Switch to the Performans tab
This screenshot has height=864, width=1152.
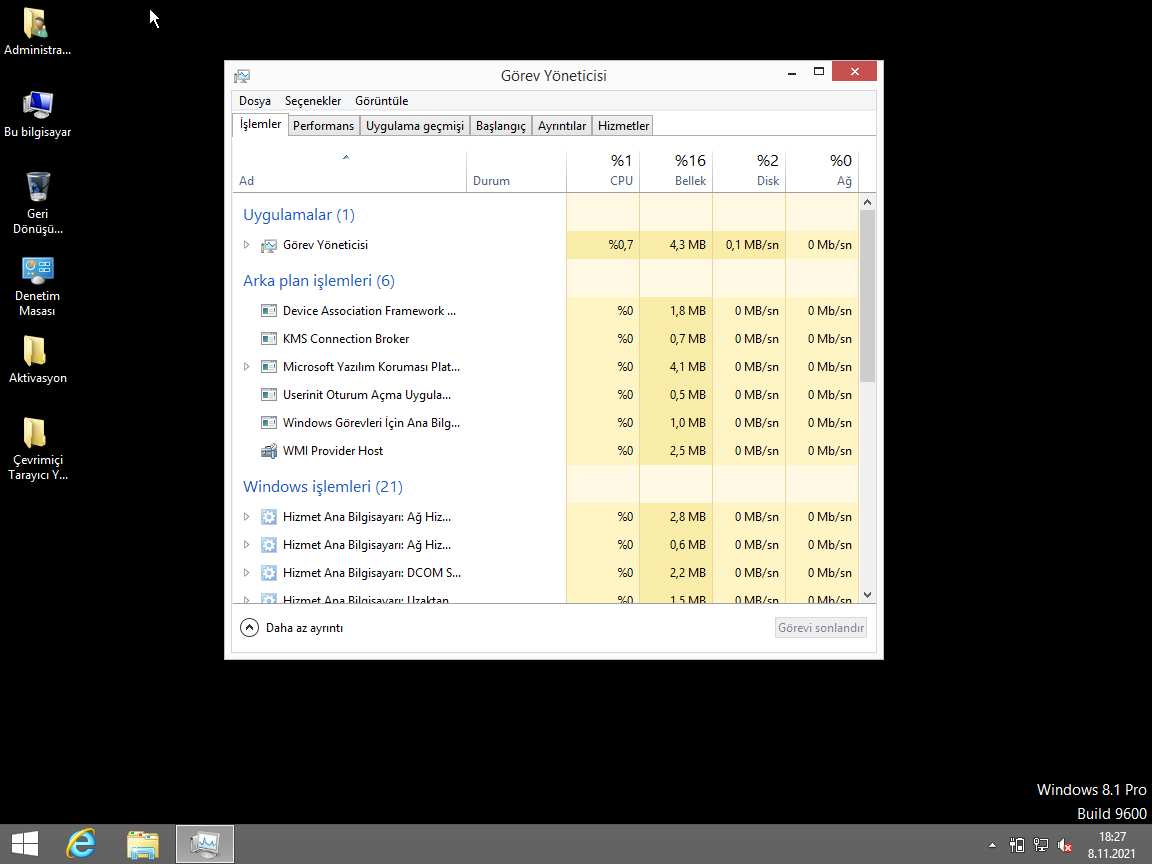[x=323, y=126]
